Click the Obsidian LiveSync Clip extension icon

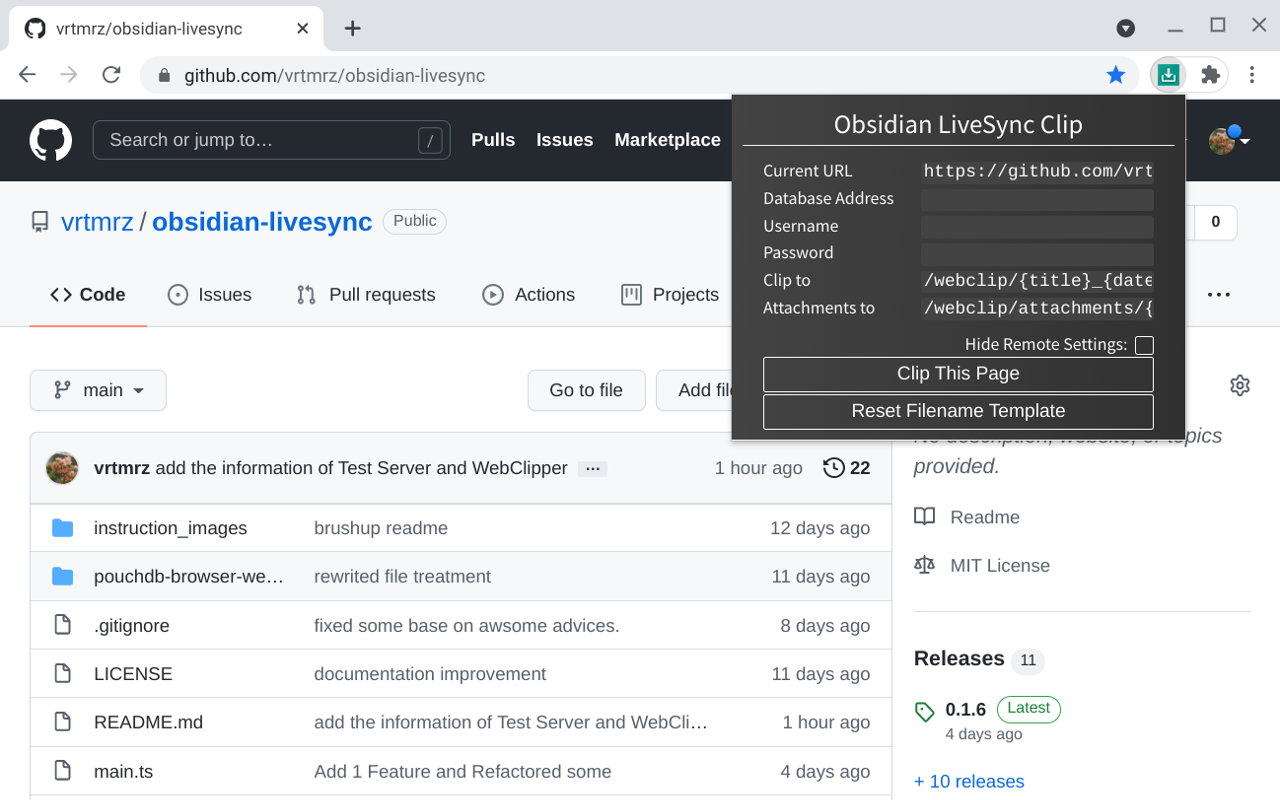1168,74
